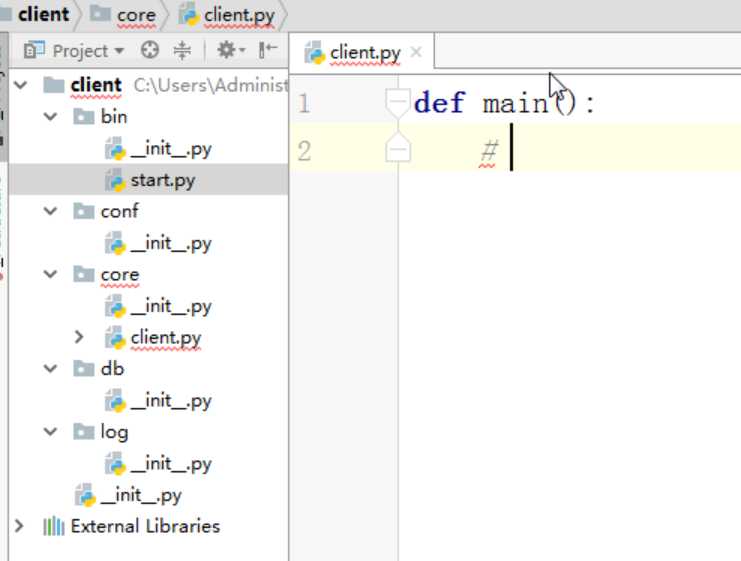Collapse the def main code fold on line 1

point(397,102)
